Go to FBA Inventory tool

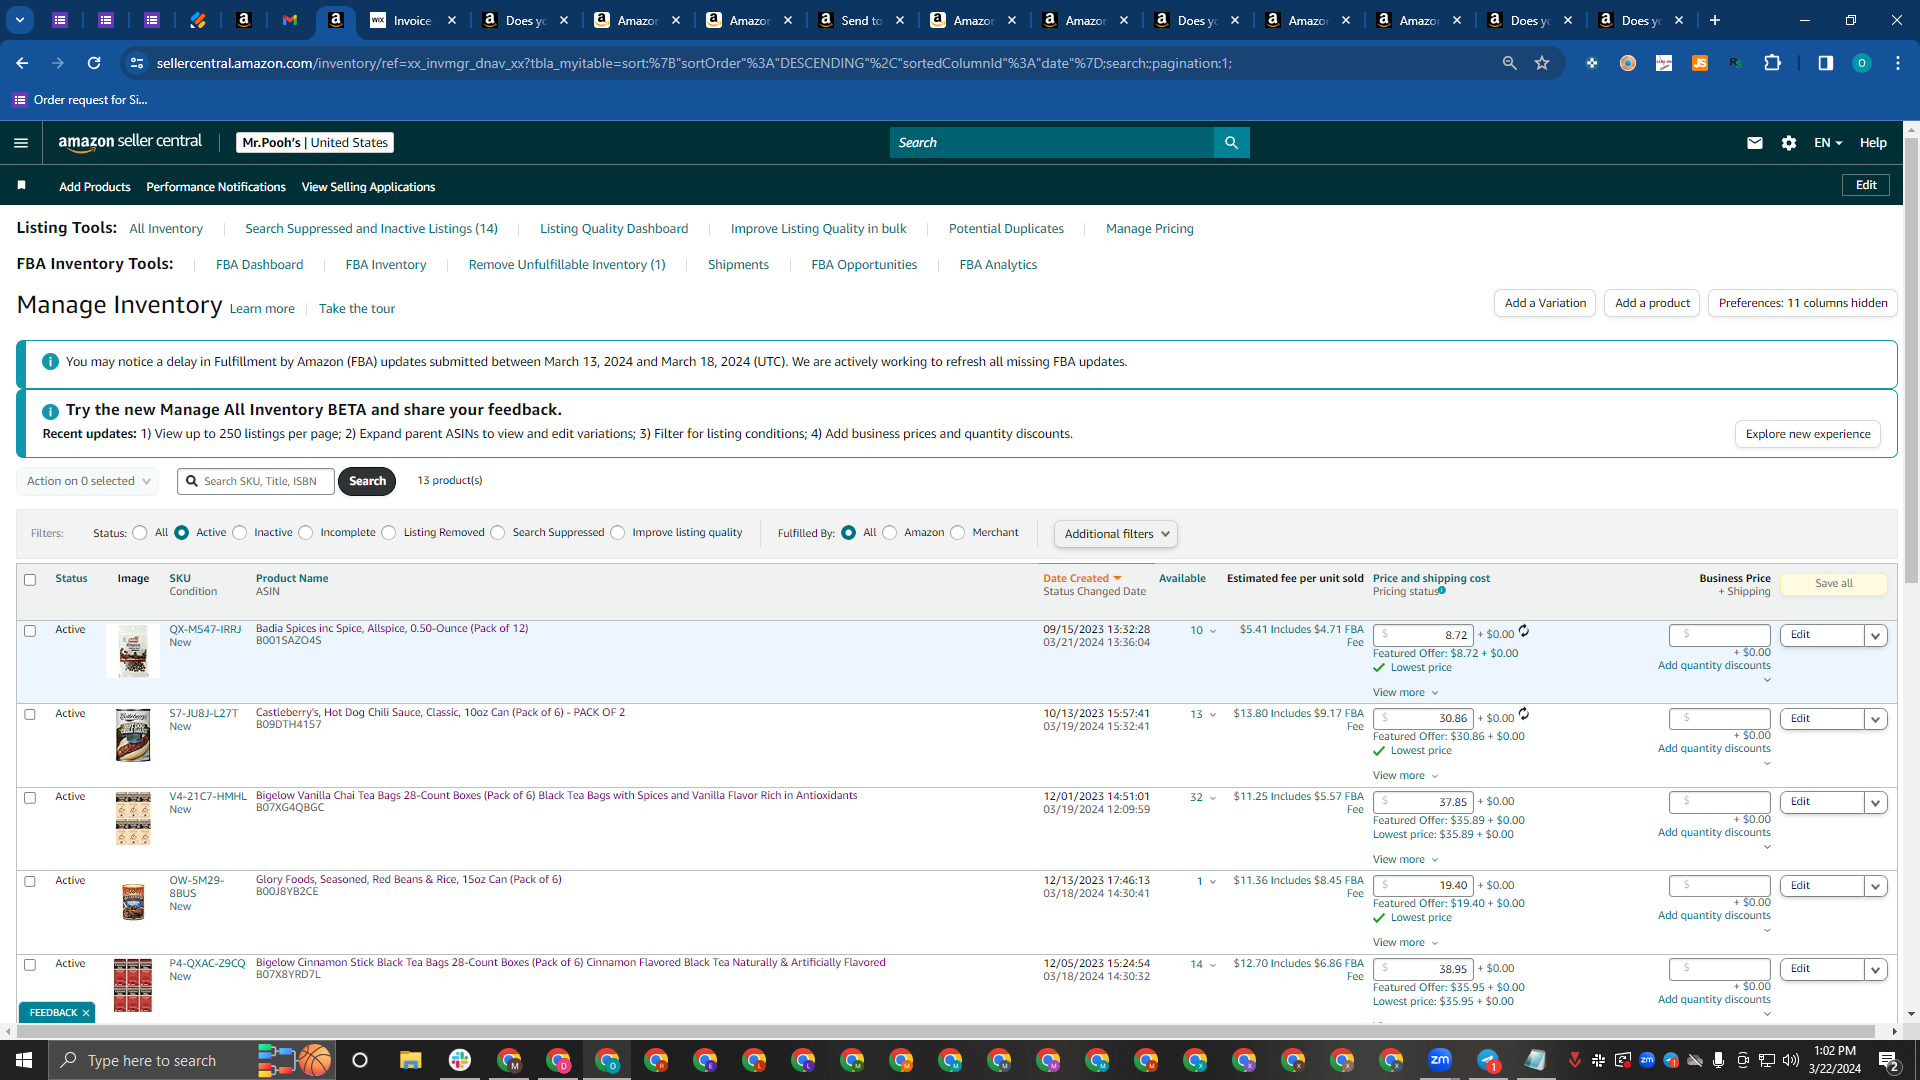pos(386,265)
